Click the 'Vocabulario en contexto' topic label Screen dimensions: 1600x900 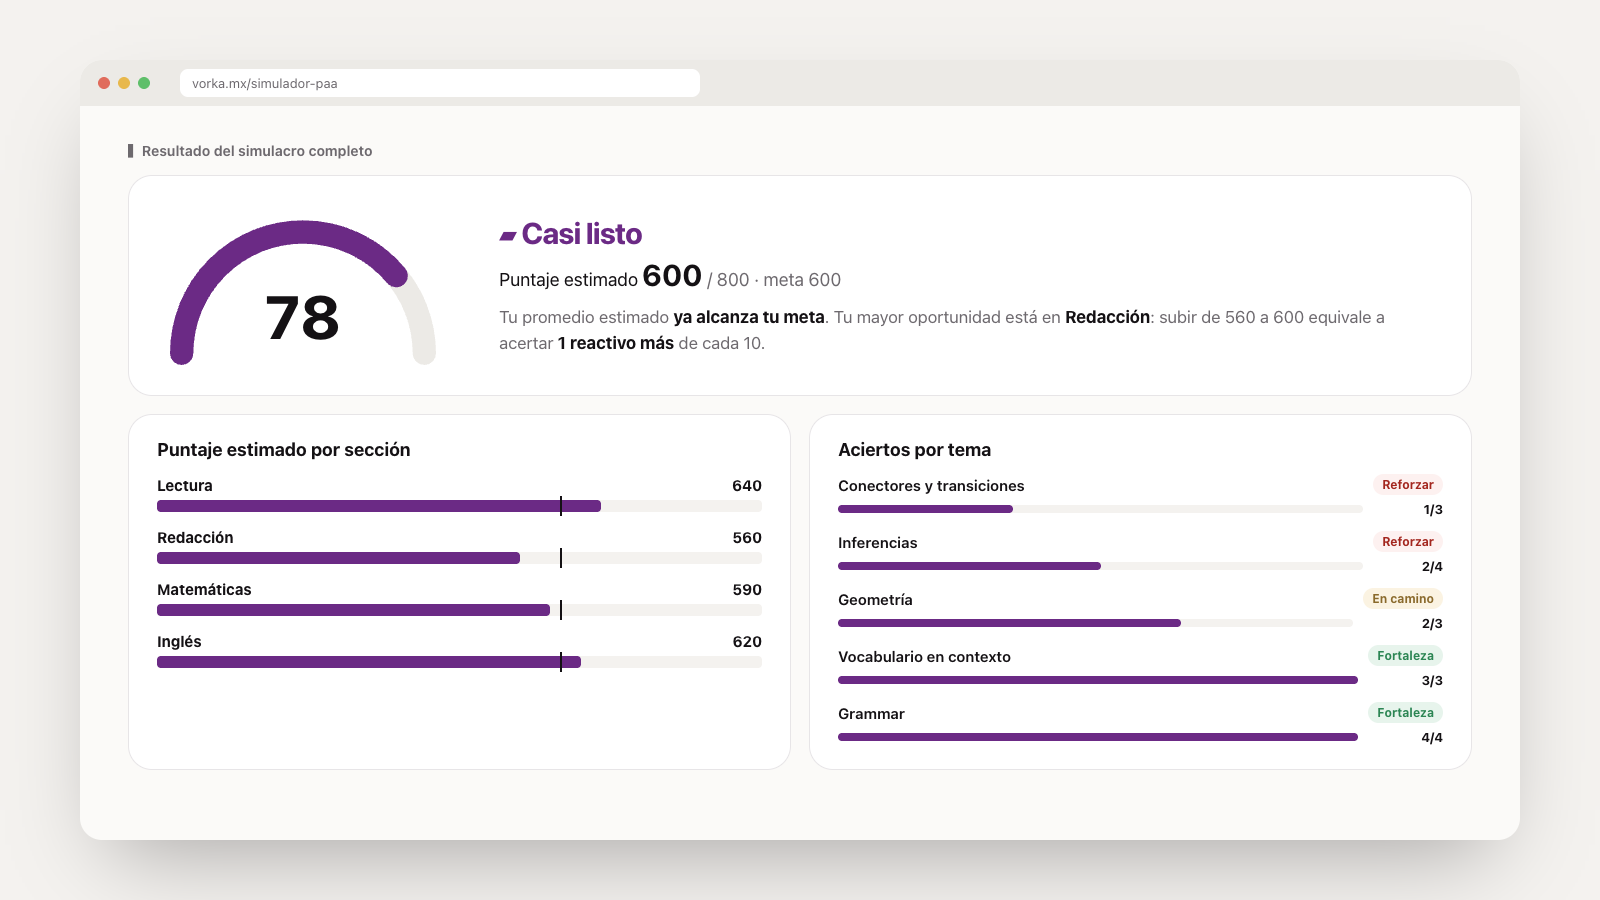[x=924, y=657]
